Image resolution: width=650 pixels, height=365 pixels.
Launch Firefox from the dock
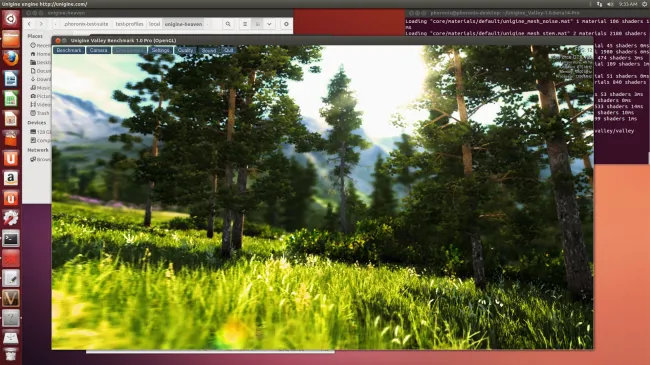pos(11,58)
